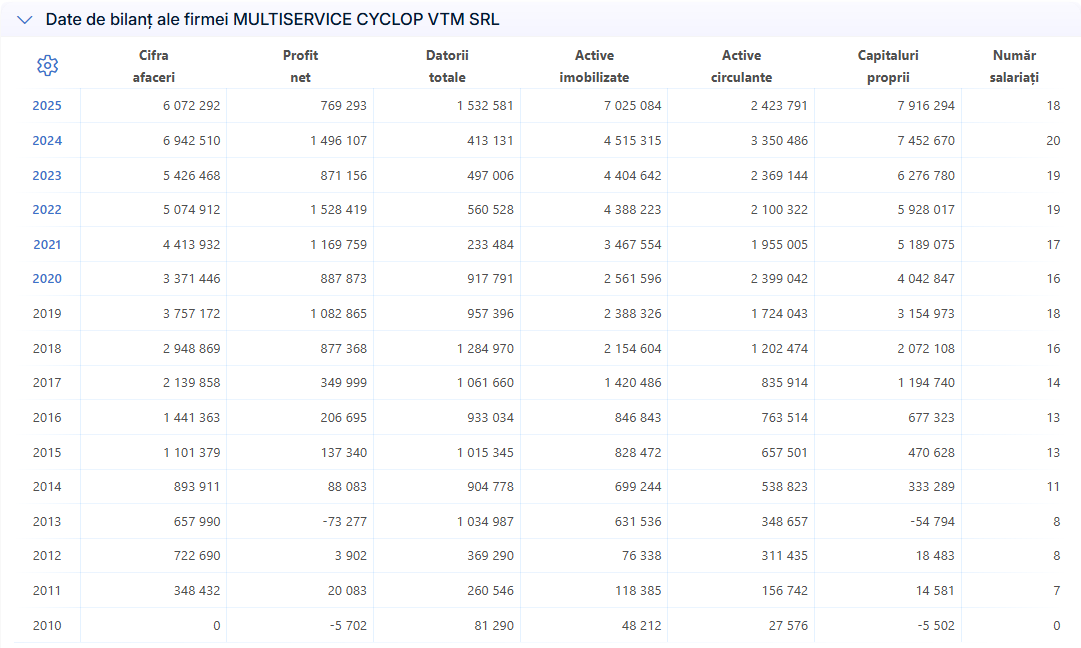The width and height of the screenshot is (1081, 648).
Task: Click current assets value 3 350 486
Action: 779,141
